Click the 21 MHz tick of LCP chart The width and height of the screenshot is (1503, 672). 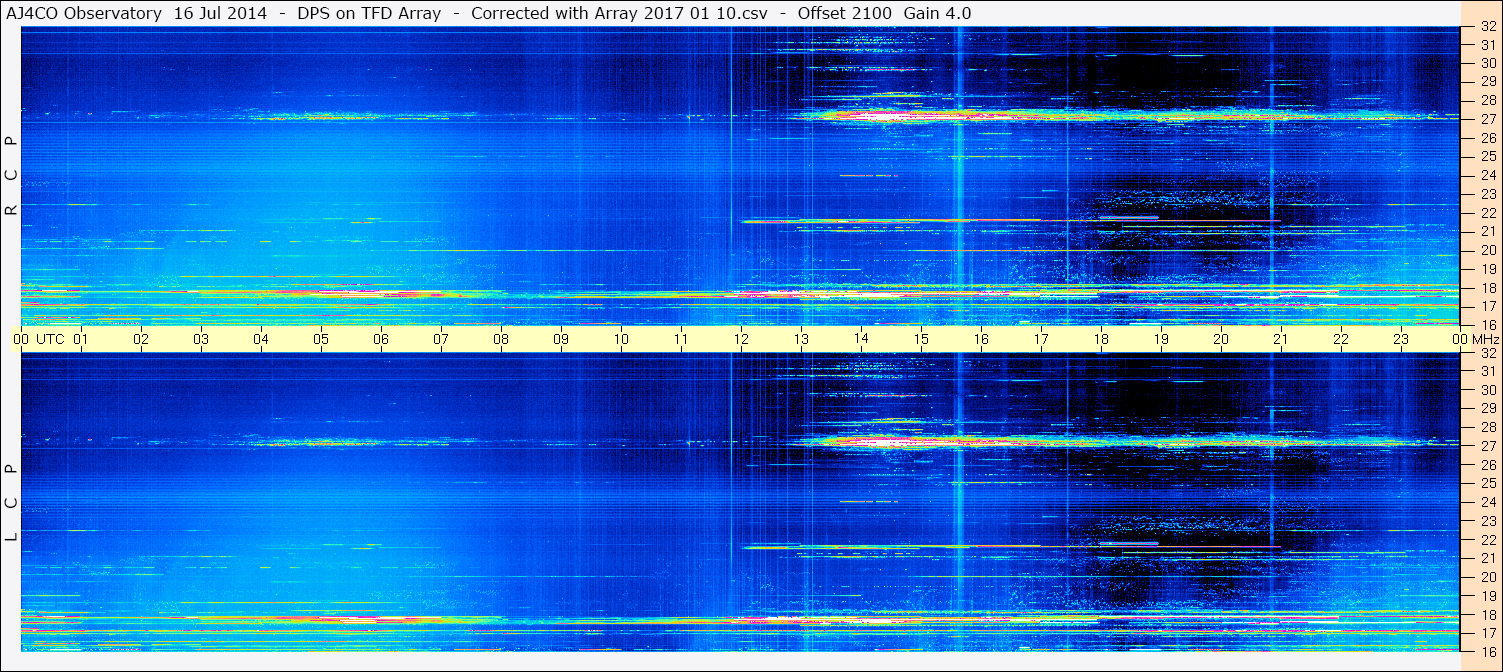[1488, 558]
